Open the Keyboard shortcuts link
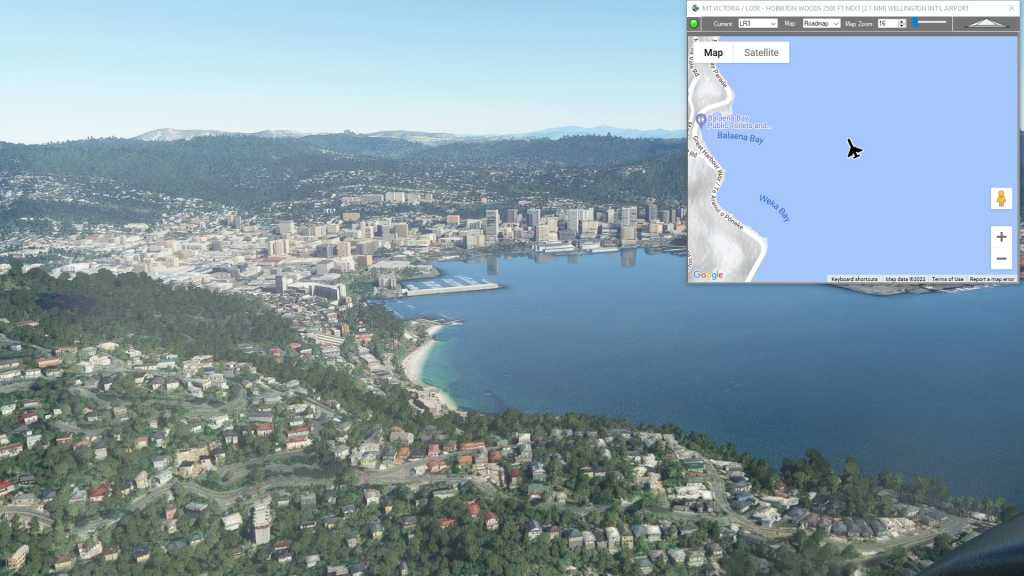This screenshot has width=1024, height=576. pyautogui.click(x=853, y=279)
